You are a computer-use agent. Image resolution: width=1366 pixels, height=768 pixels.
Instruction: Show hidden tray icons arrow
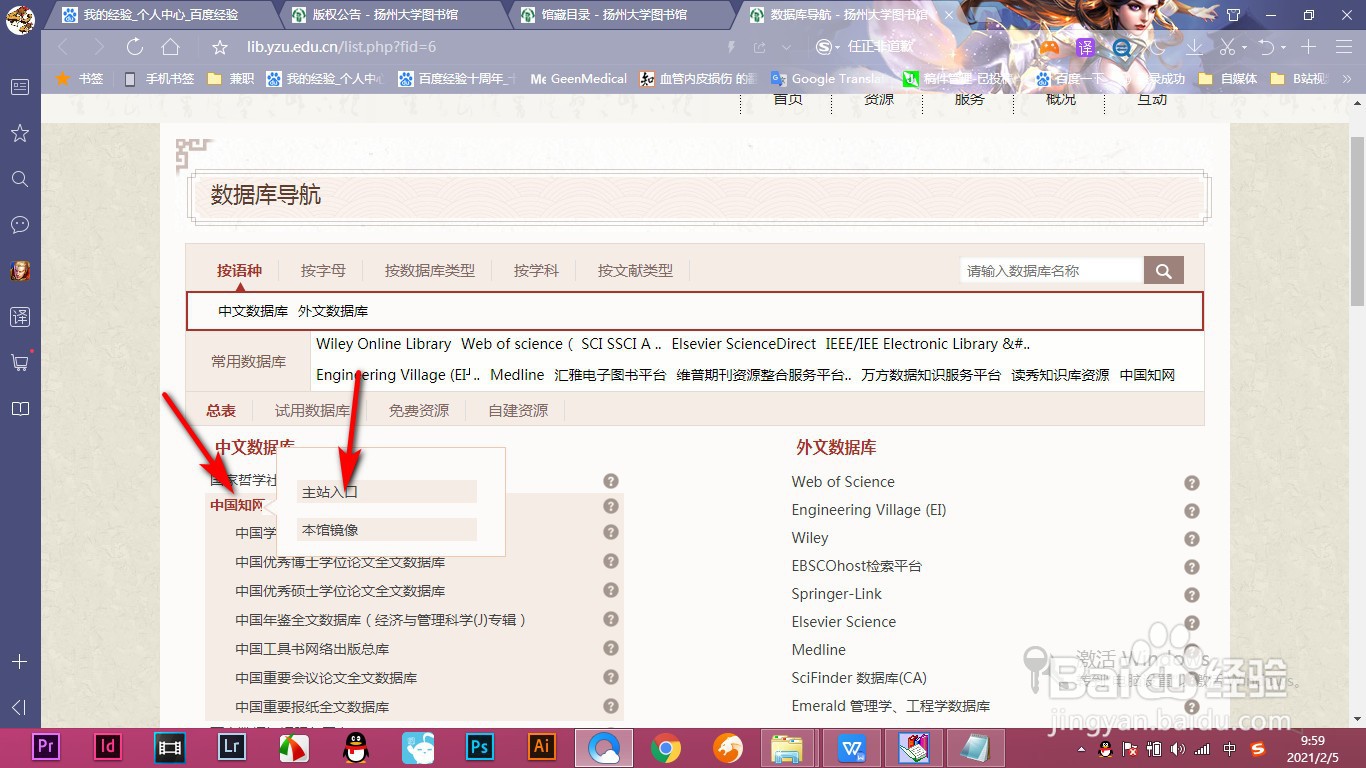point(1080,749)
